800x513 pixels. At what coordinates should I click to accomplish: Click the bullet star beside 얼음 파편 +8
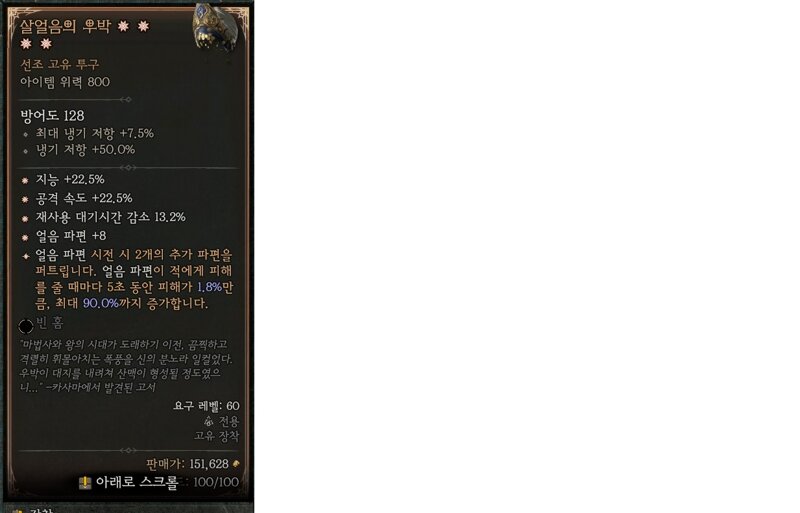(25, 237)
